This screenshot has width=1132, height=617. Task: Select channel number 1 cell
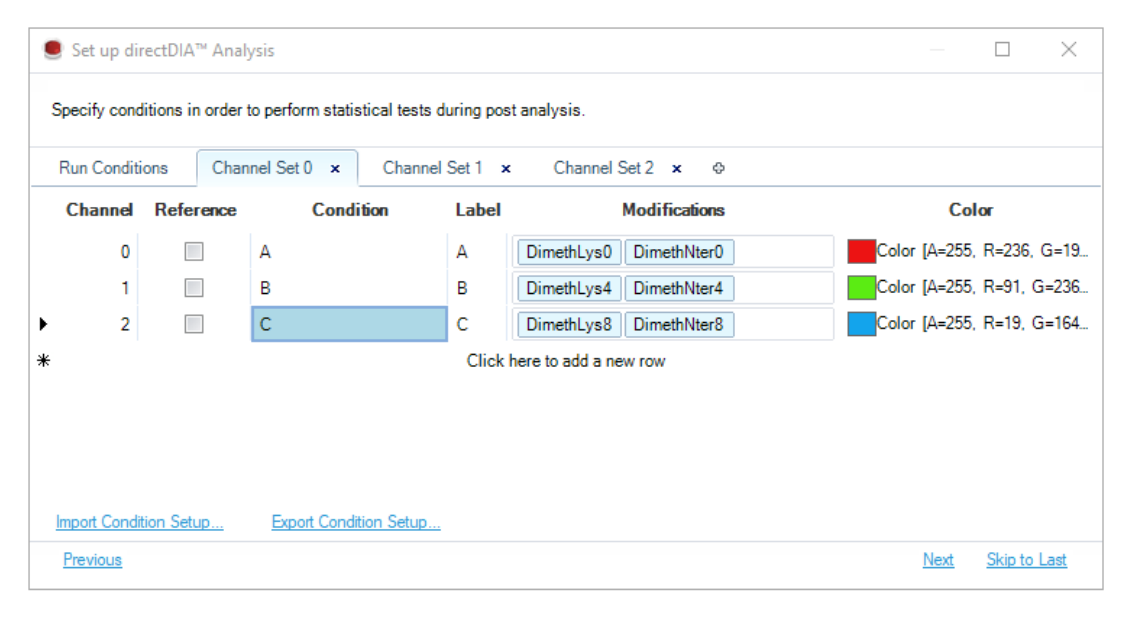pyautogui.click(x=125, y=288)
